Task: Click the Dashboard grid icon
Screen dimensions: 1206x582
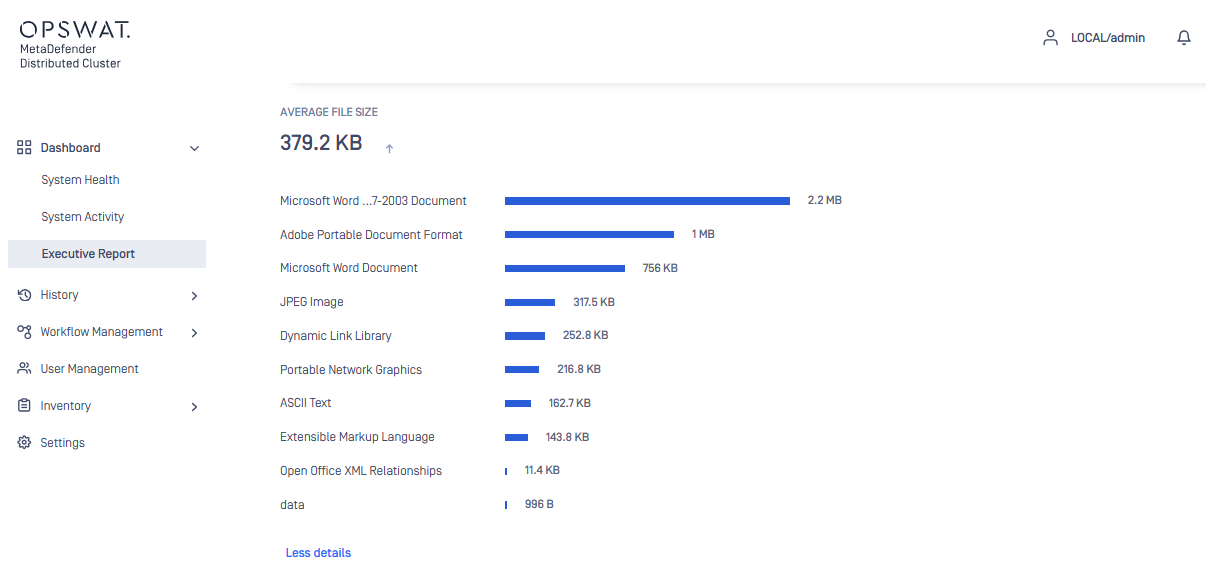Action: (25, 148)
